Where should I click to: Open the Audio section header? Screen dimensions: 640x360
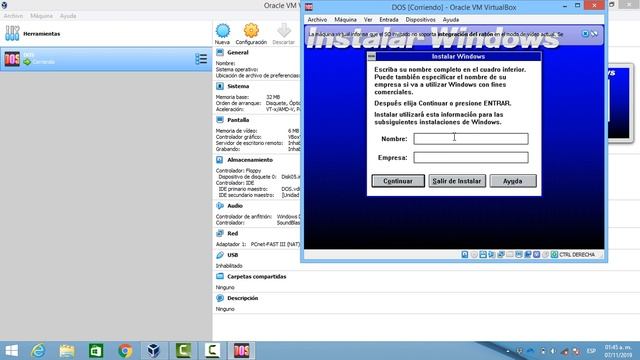(x=235, y=206)
